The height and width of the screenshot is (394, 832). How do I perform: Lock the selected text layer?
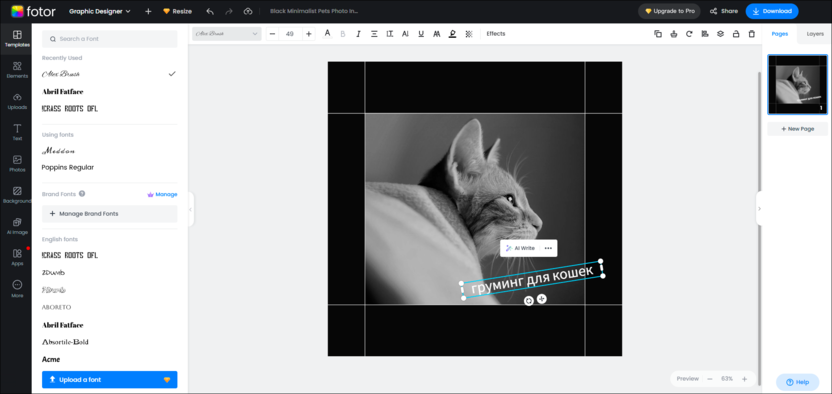735,34
